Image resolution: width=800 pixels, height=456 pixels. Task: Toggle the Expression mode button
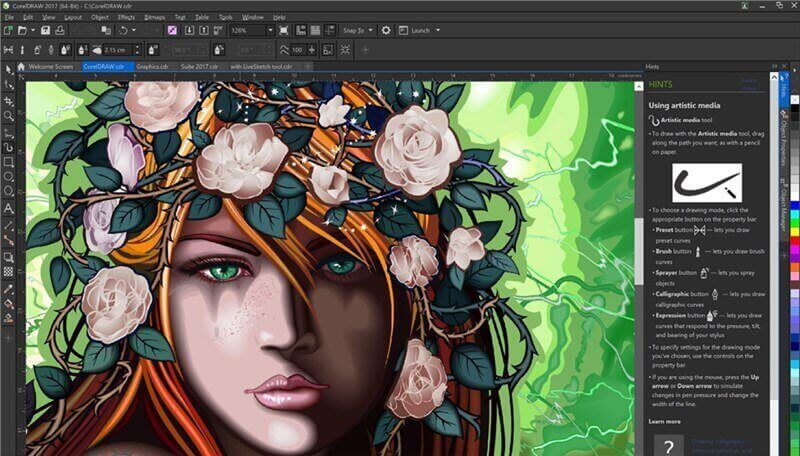point(65,50)
